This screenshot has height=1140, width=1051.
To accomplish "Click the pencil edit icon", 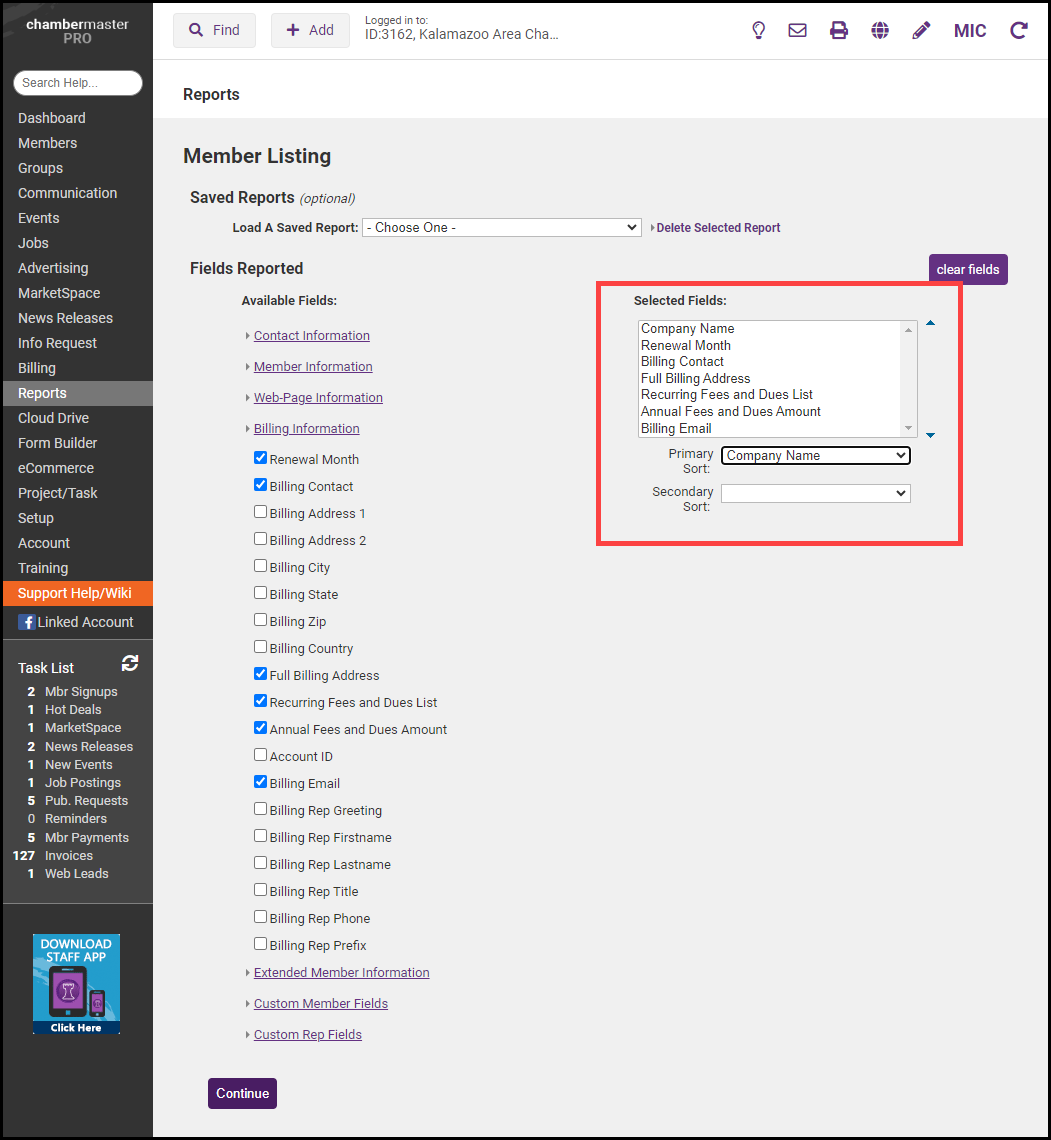I will pyautogui.click(x=921, y=30).
